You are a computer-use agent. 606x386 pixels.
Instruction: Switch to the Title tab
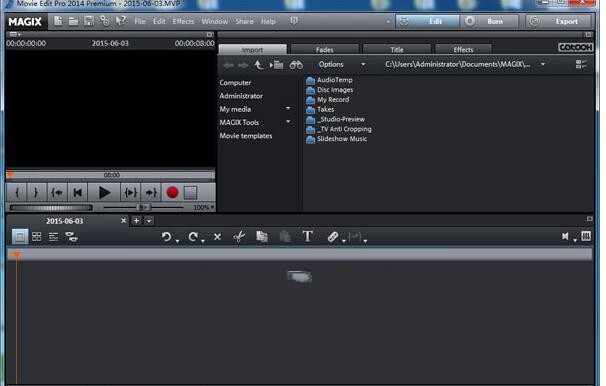(397, 49)
